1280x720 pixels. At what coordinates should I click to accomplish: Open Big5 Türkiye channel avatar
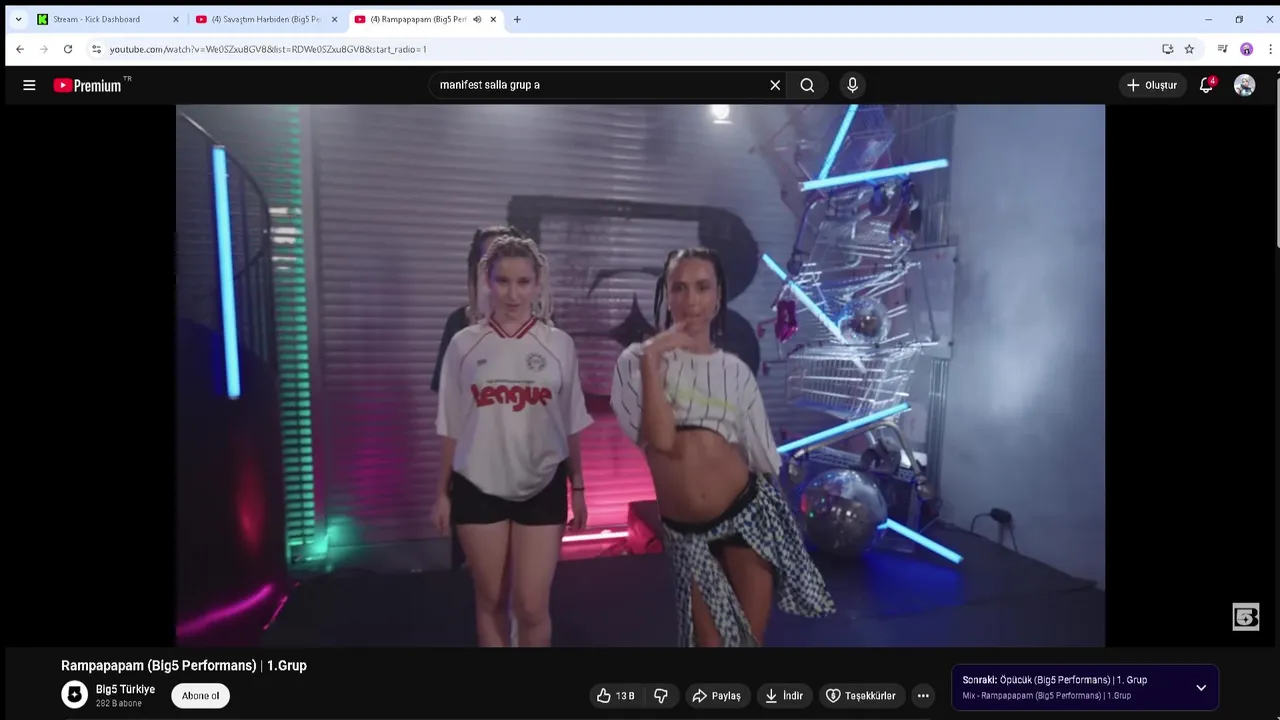[x=75, y=695]
